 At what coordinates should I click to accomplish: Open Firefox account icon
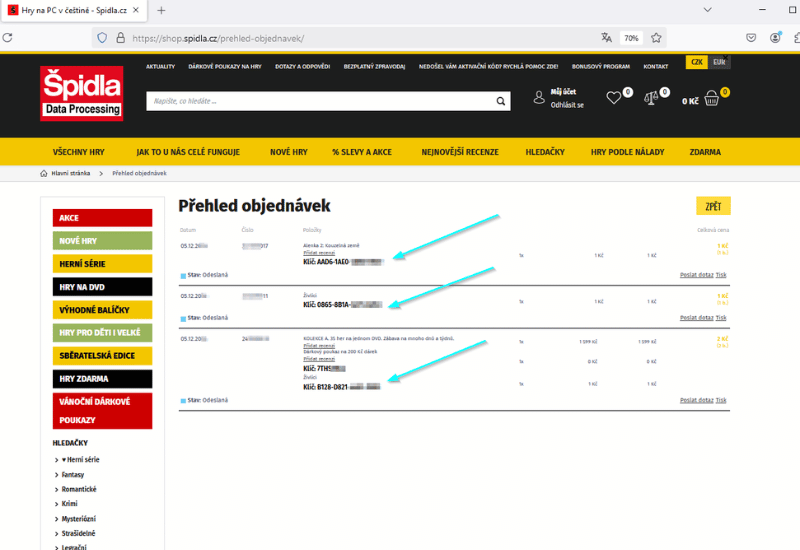[x=775, y=38]
